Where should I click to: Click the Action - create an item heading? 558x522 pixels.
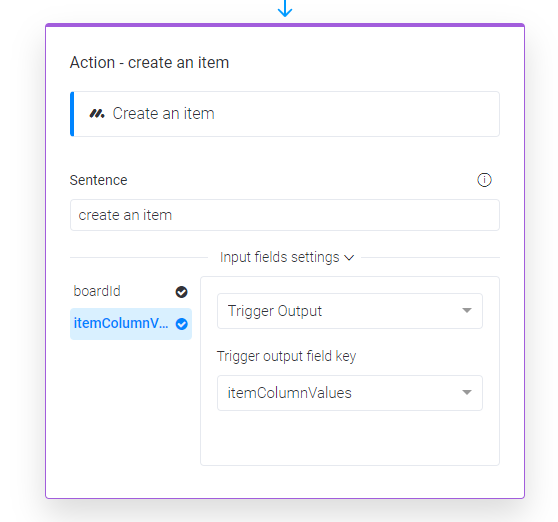pyautogui.click(x=149, y=63)
